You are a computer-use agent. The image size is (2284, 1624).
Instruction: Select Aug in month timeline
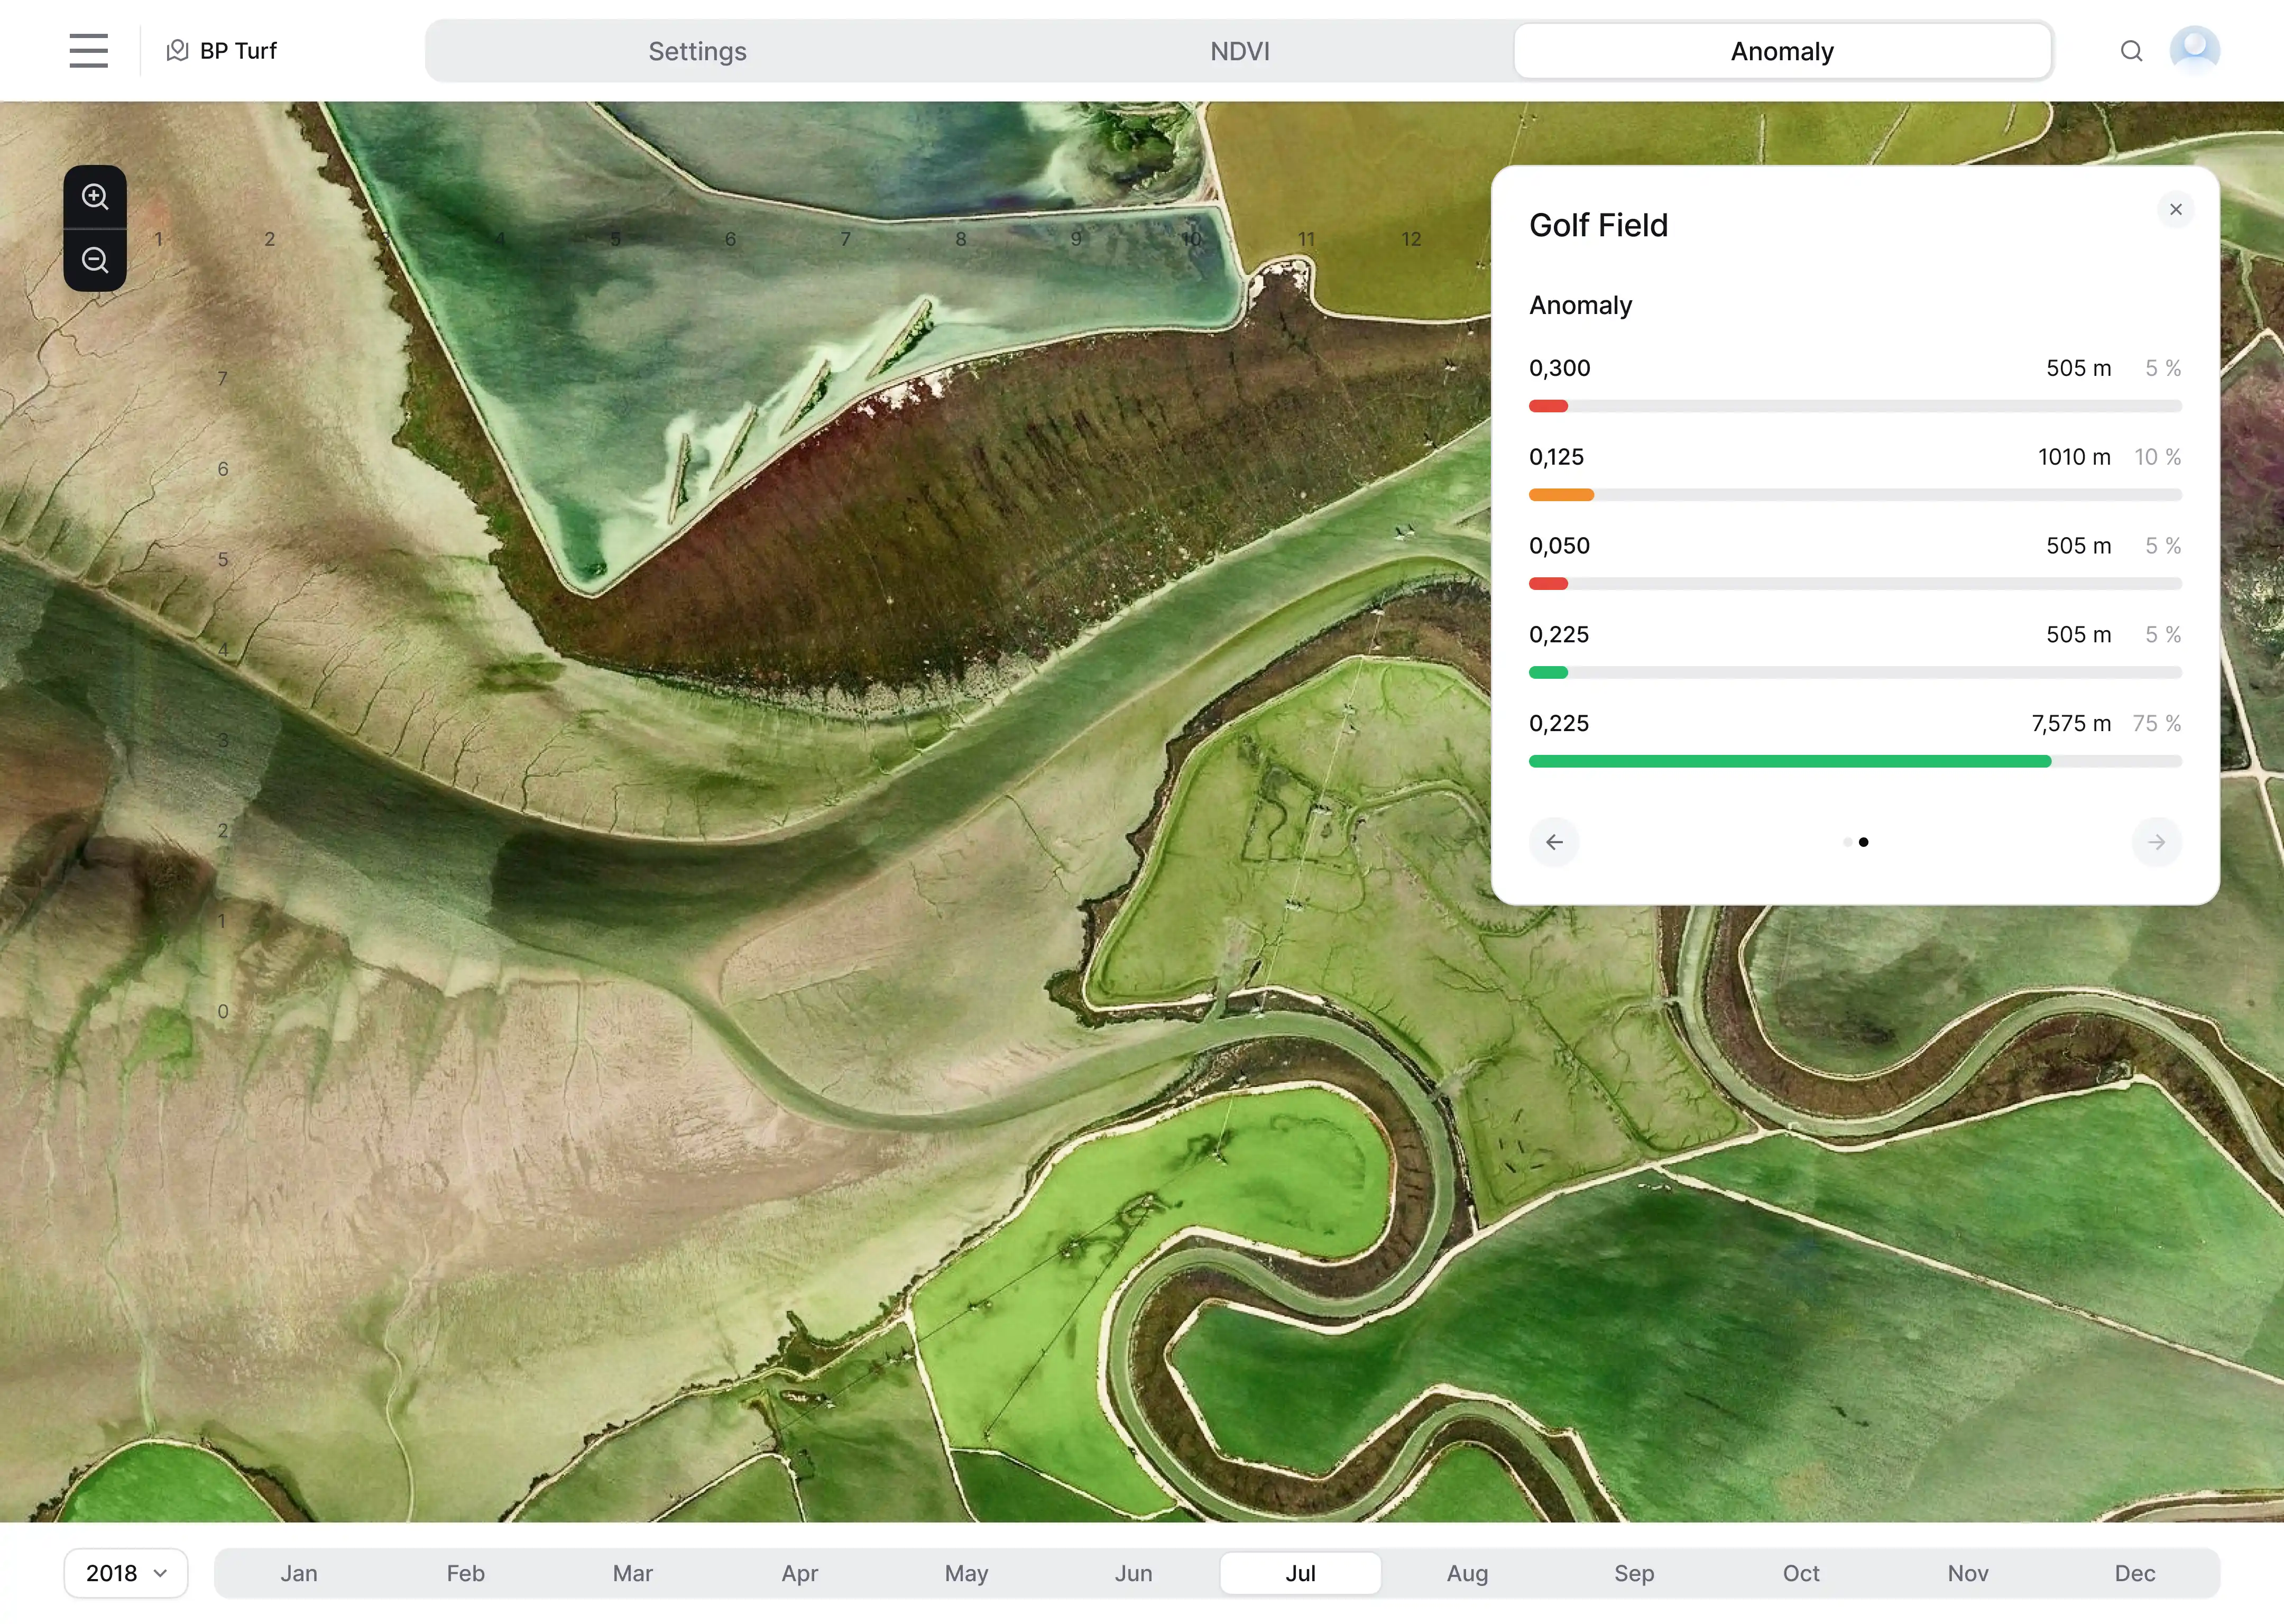coord(1467,1573)
